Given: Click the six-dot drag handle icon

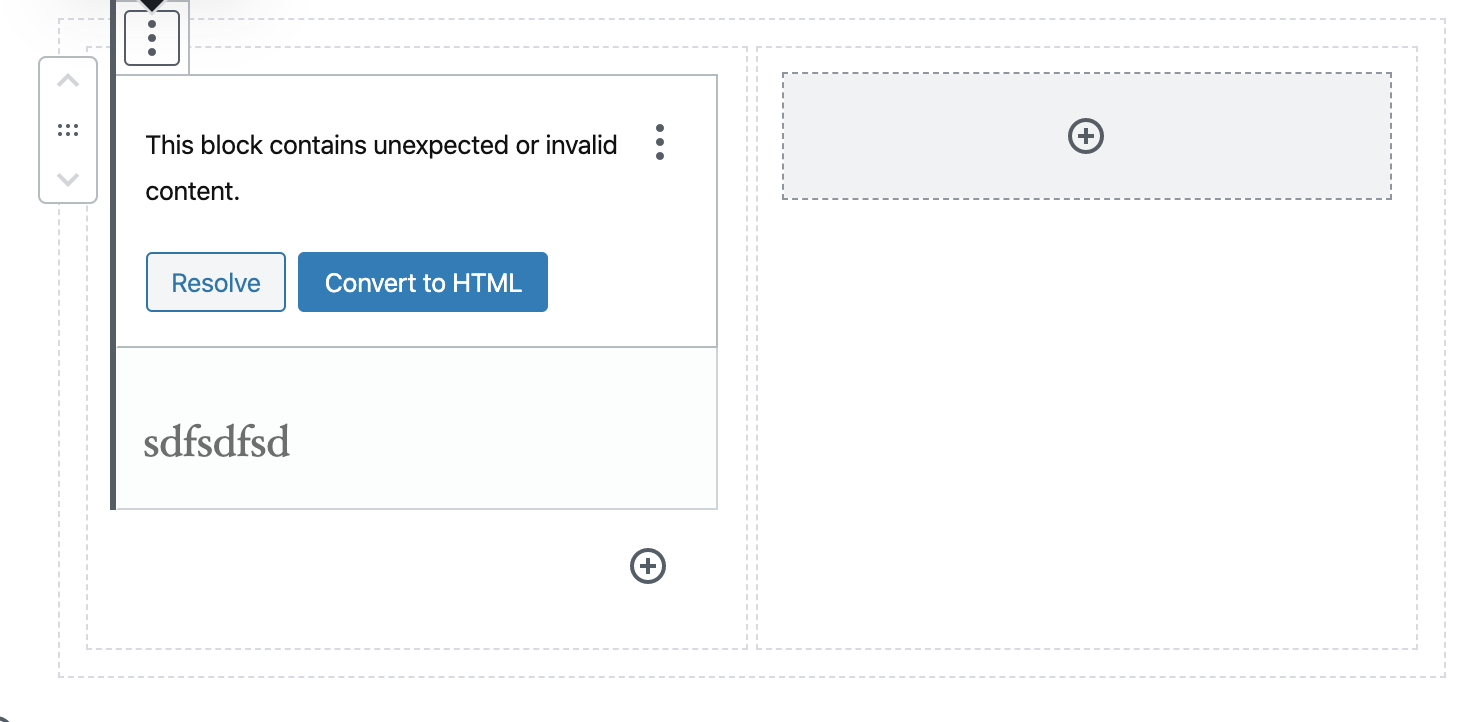Looking at the screenshot, I should point(68,129).
